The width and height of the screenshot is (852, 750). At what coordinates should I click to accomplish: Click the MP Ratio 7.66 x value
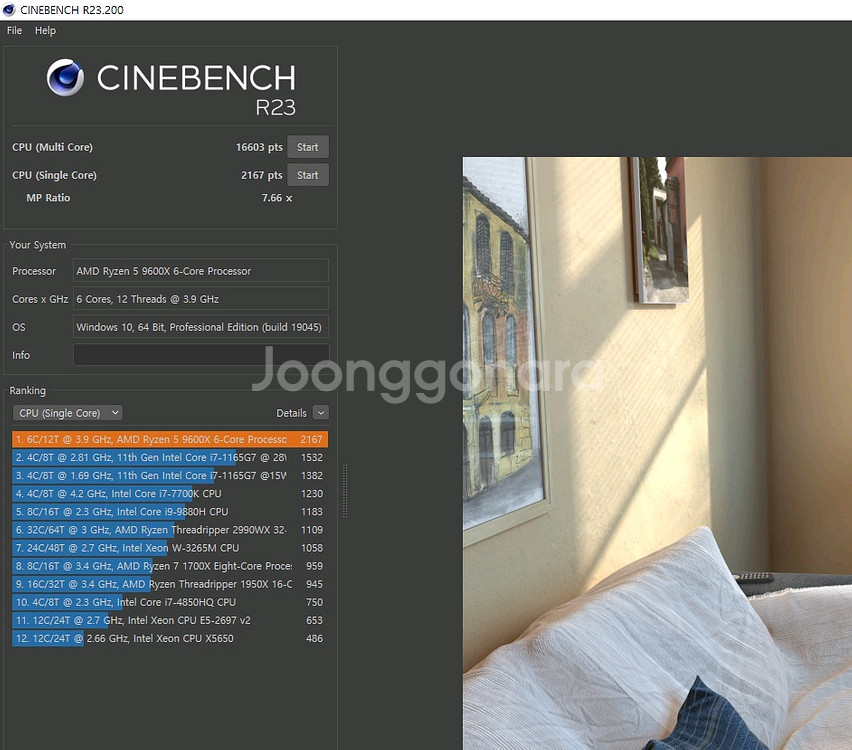click(x=277, y=198)
